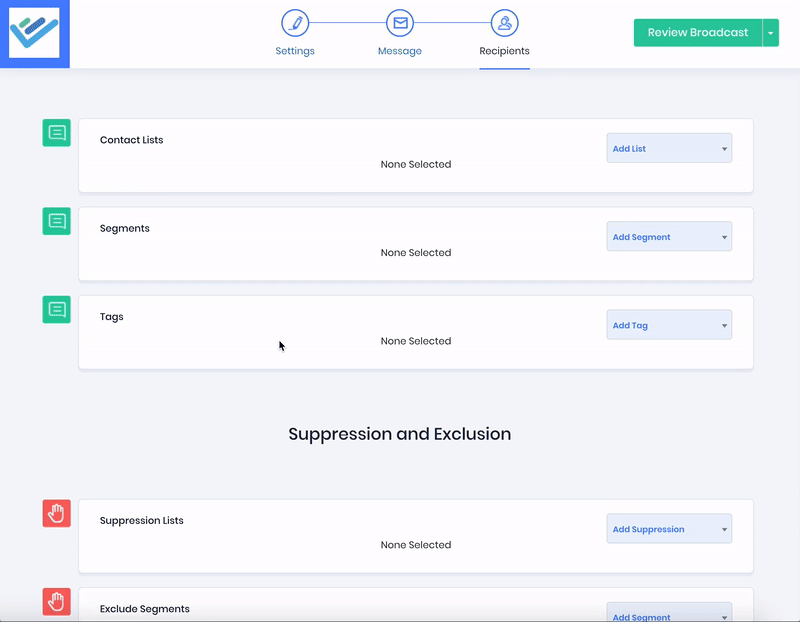Switch to the Settings step tab
The width and height of the screenshot is (800, 622).
pyautogui.click(x=295, y=51)
